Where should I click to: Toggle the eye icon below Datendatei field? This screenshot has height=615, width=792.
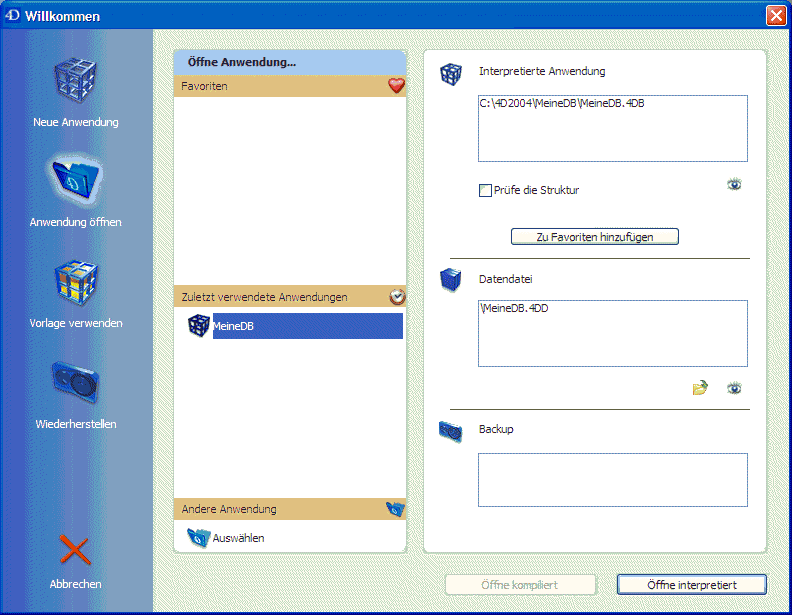point(734,388)
